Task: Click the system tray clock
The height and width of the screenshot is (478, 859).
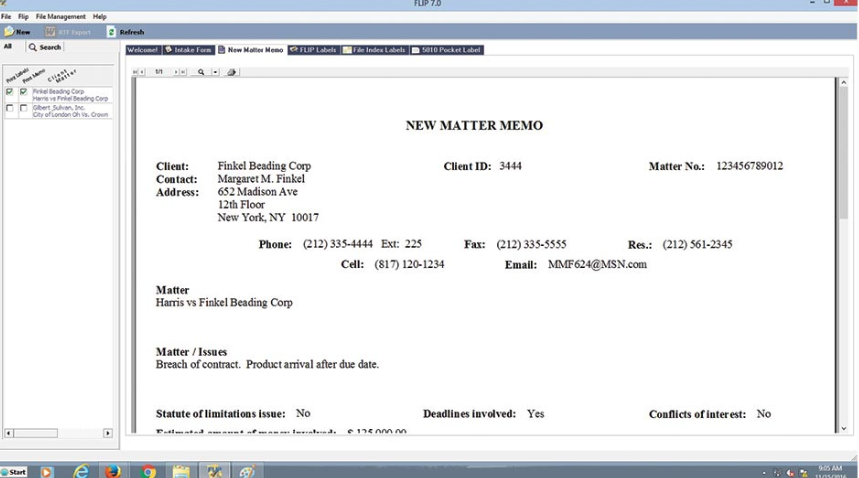Action: coord(830,472)
